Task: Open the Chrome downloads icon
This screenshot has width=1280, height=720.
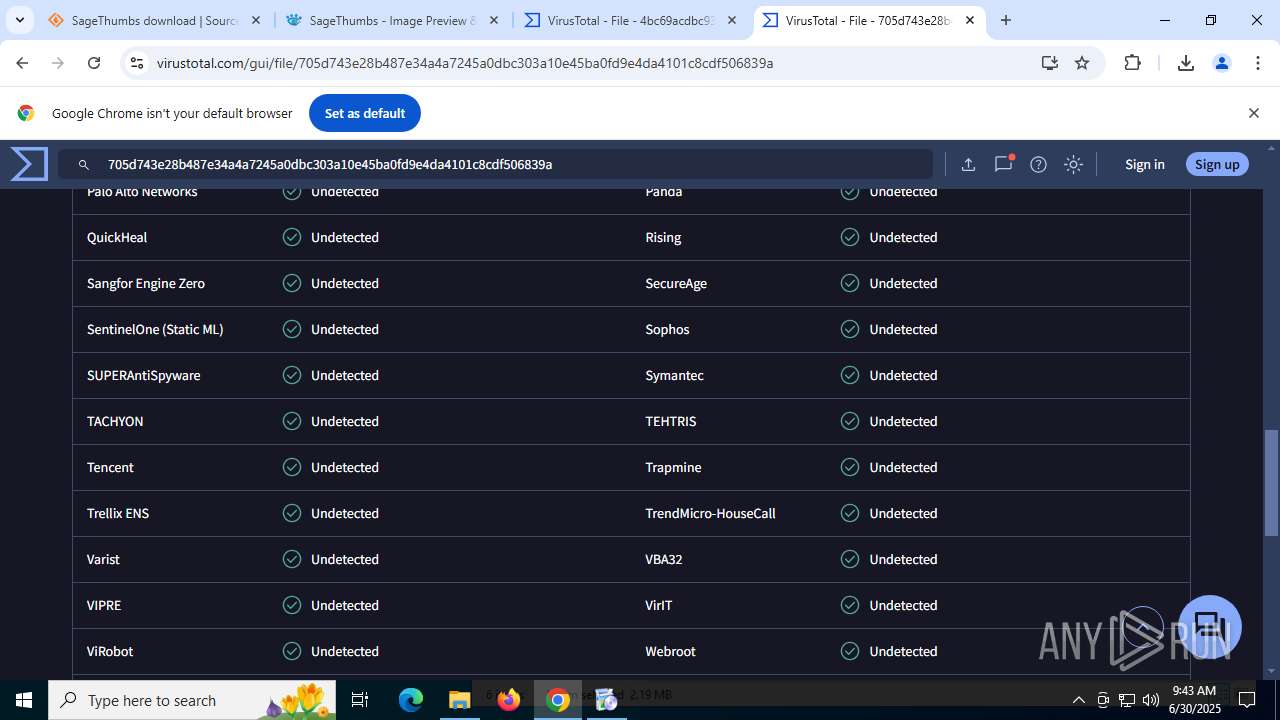Action: click(x=1186, y=63)
